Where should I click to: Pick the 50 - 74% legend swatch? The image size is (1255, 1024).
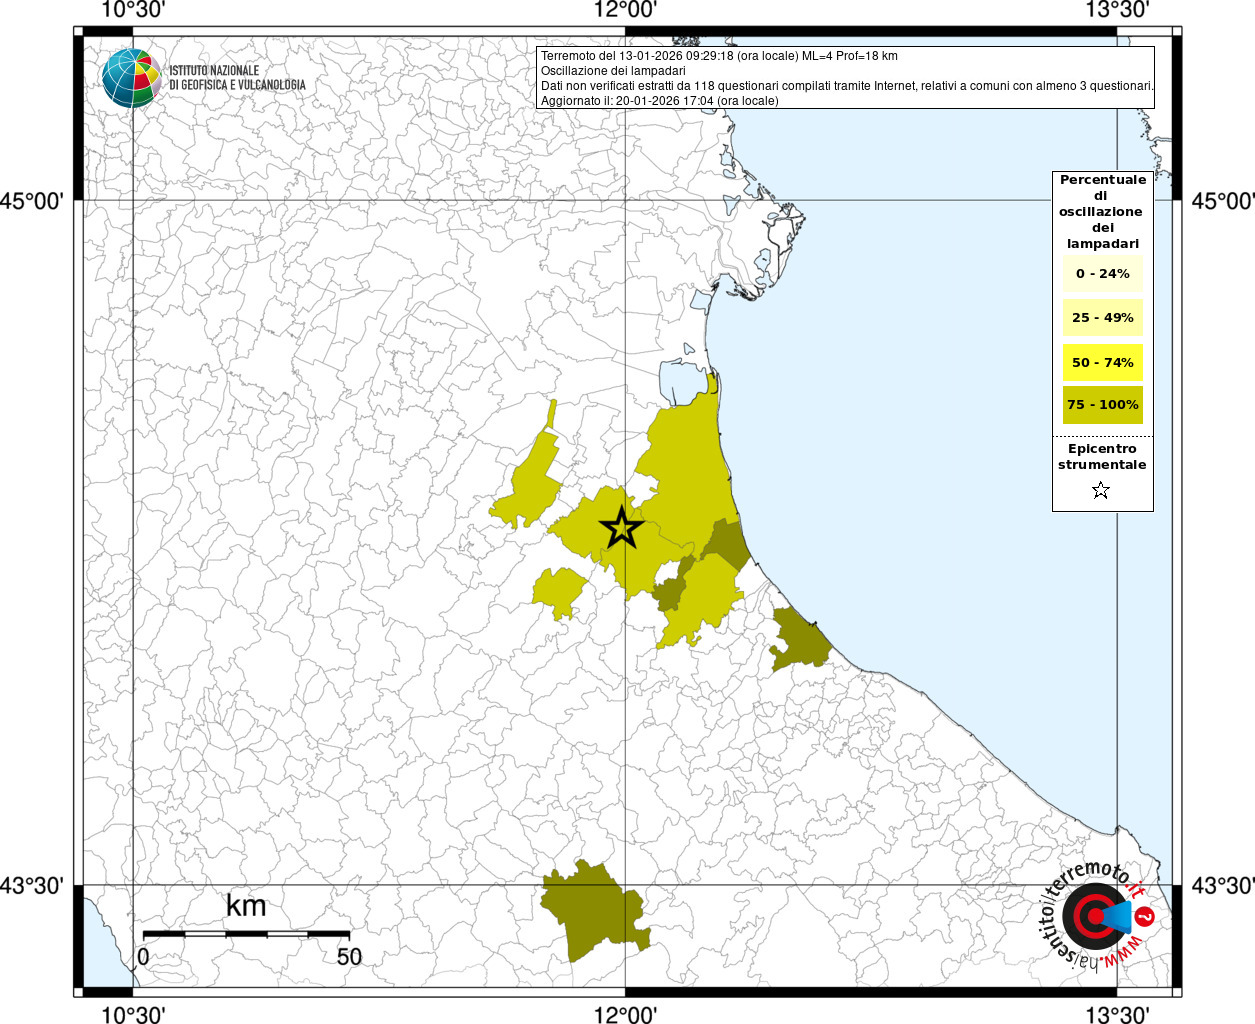[1102, 362]
